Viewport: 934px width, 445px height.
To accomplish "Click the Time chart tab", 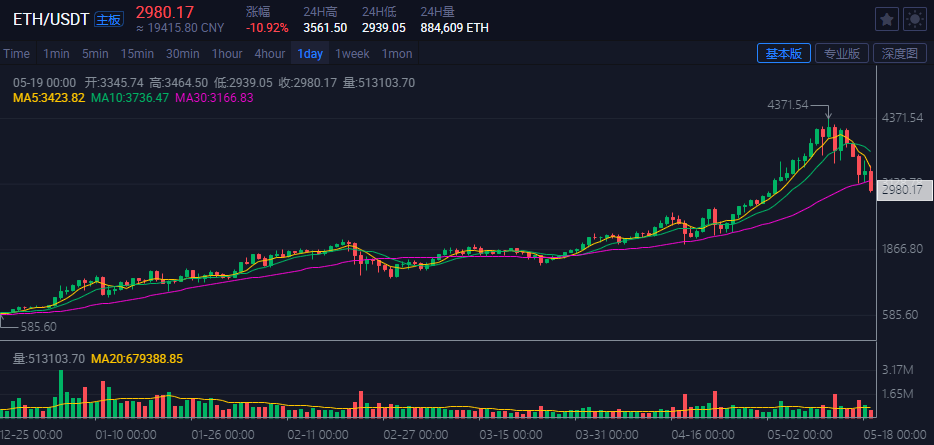I will (16, 54).
